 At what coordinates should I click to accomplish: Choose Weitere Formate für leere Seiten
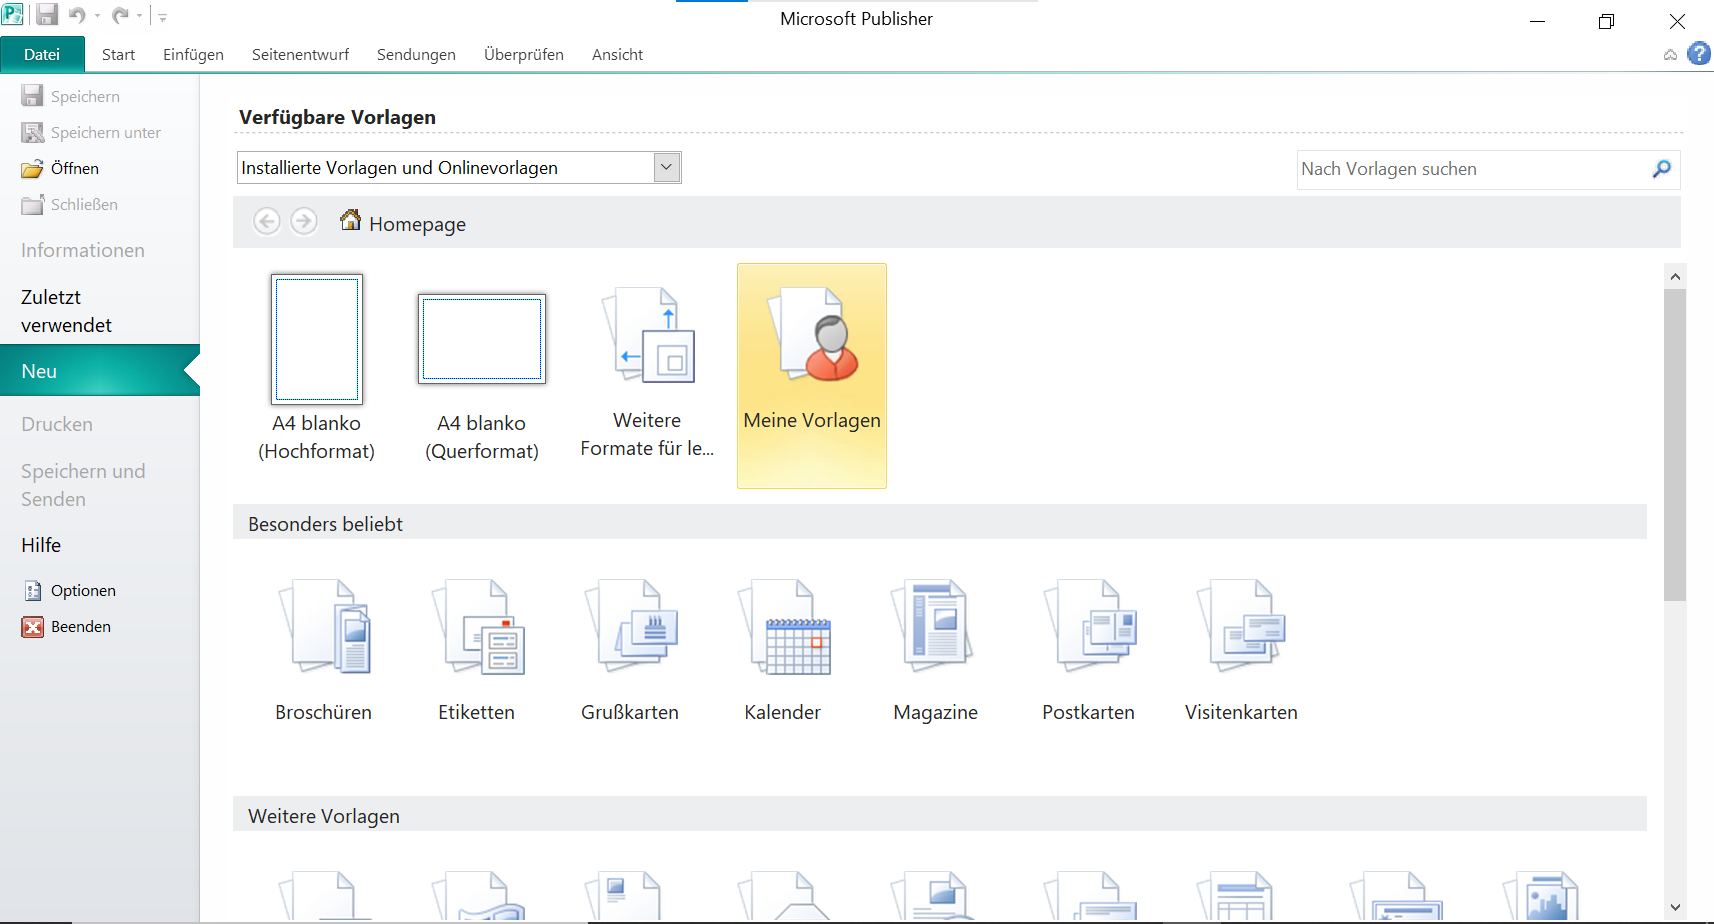(647, 372)
